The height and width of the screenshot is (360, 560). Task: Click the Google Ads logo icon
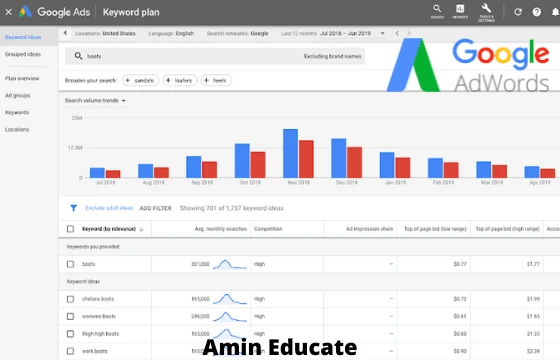click(26, 12)
